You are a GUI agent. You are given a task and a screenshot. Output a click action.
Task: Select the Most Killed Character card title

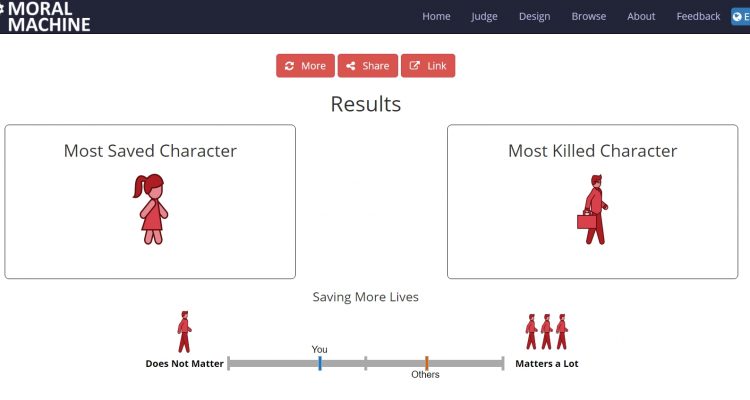pos(592,151)
